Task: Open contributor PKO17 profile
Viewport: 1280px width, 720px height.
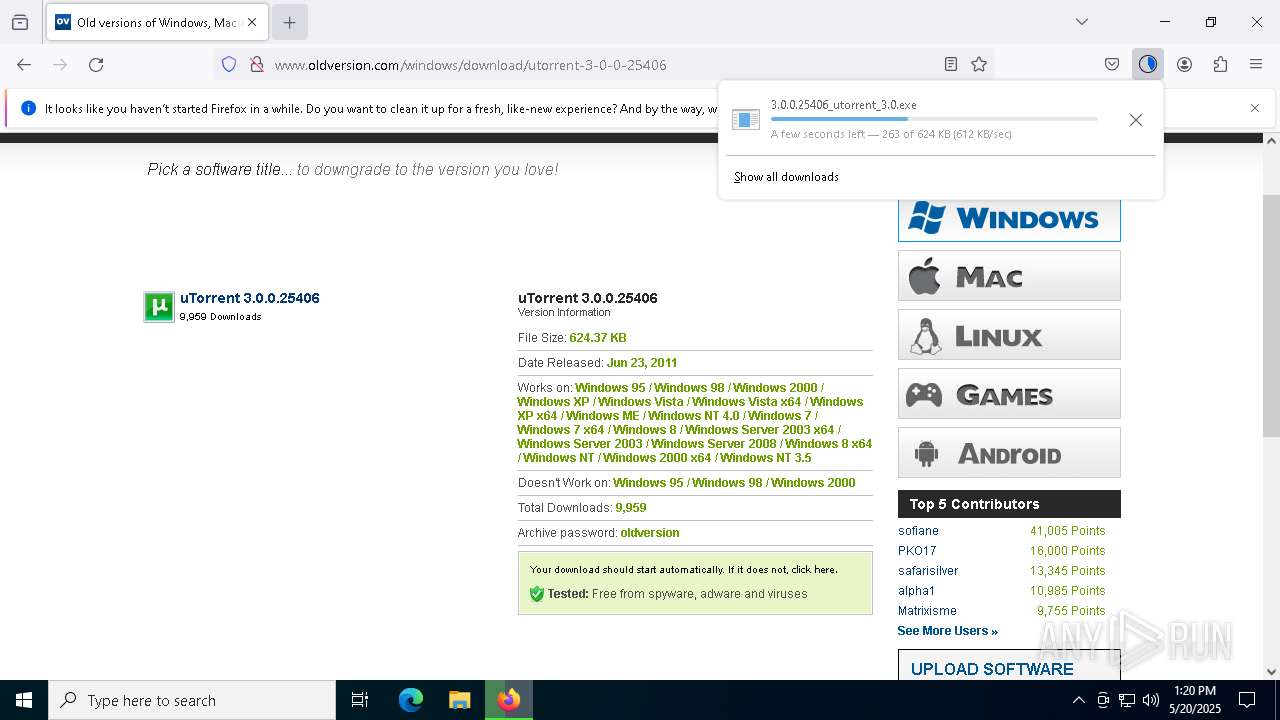Action: point(917,551)
